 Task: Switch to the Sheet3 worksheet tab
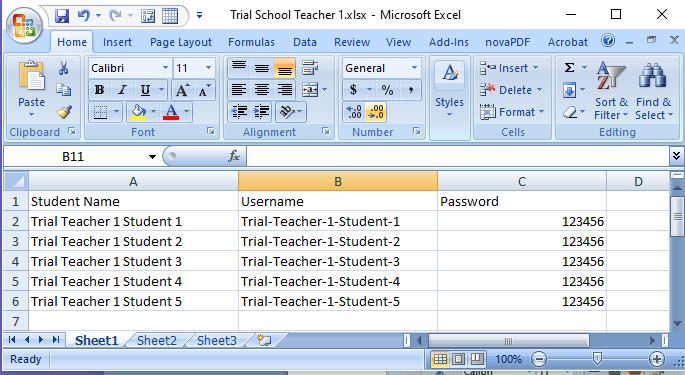[217, 340]
